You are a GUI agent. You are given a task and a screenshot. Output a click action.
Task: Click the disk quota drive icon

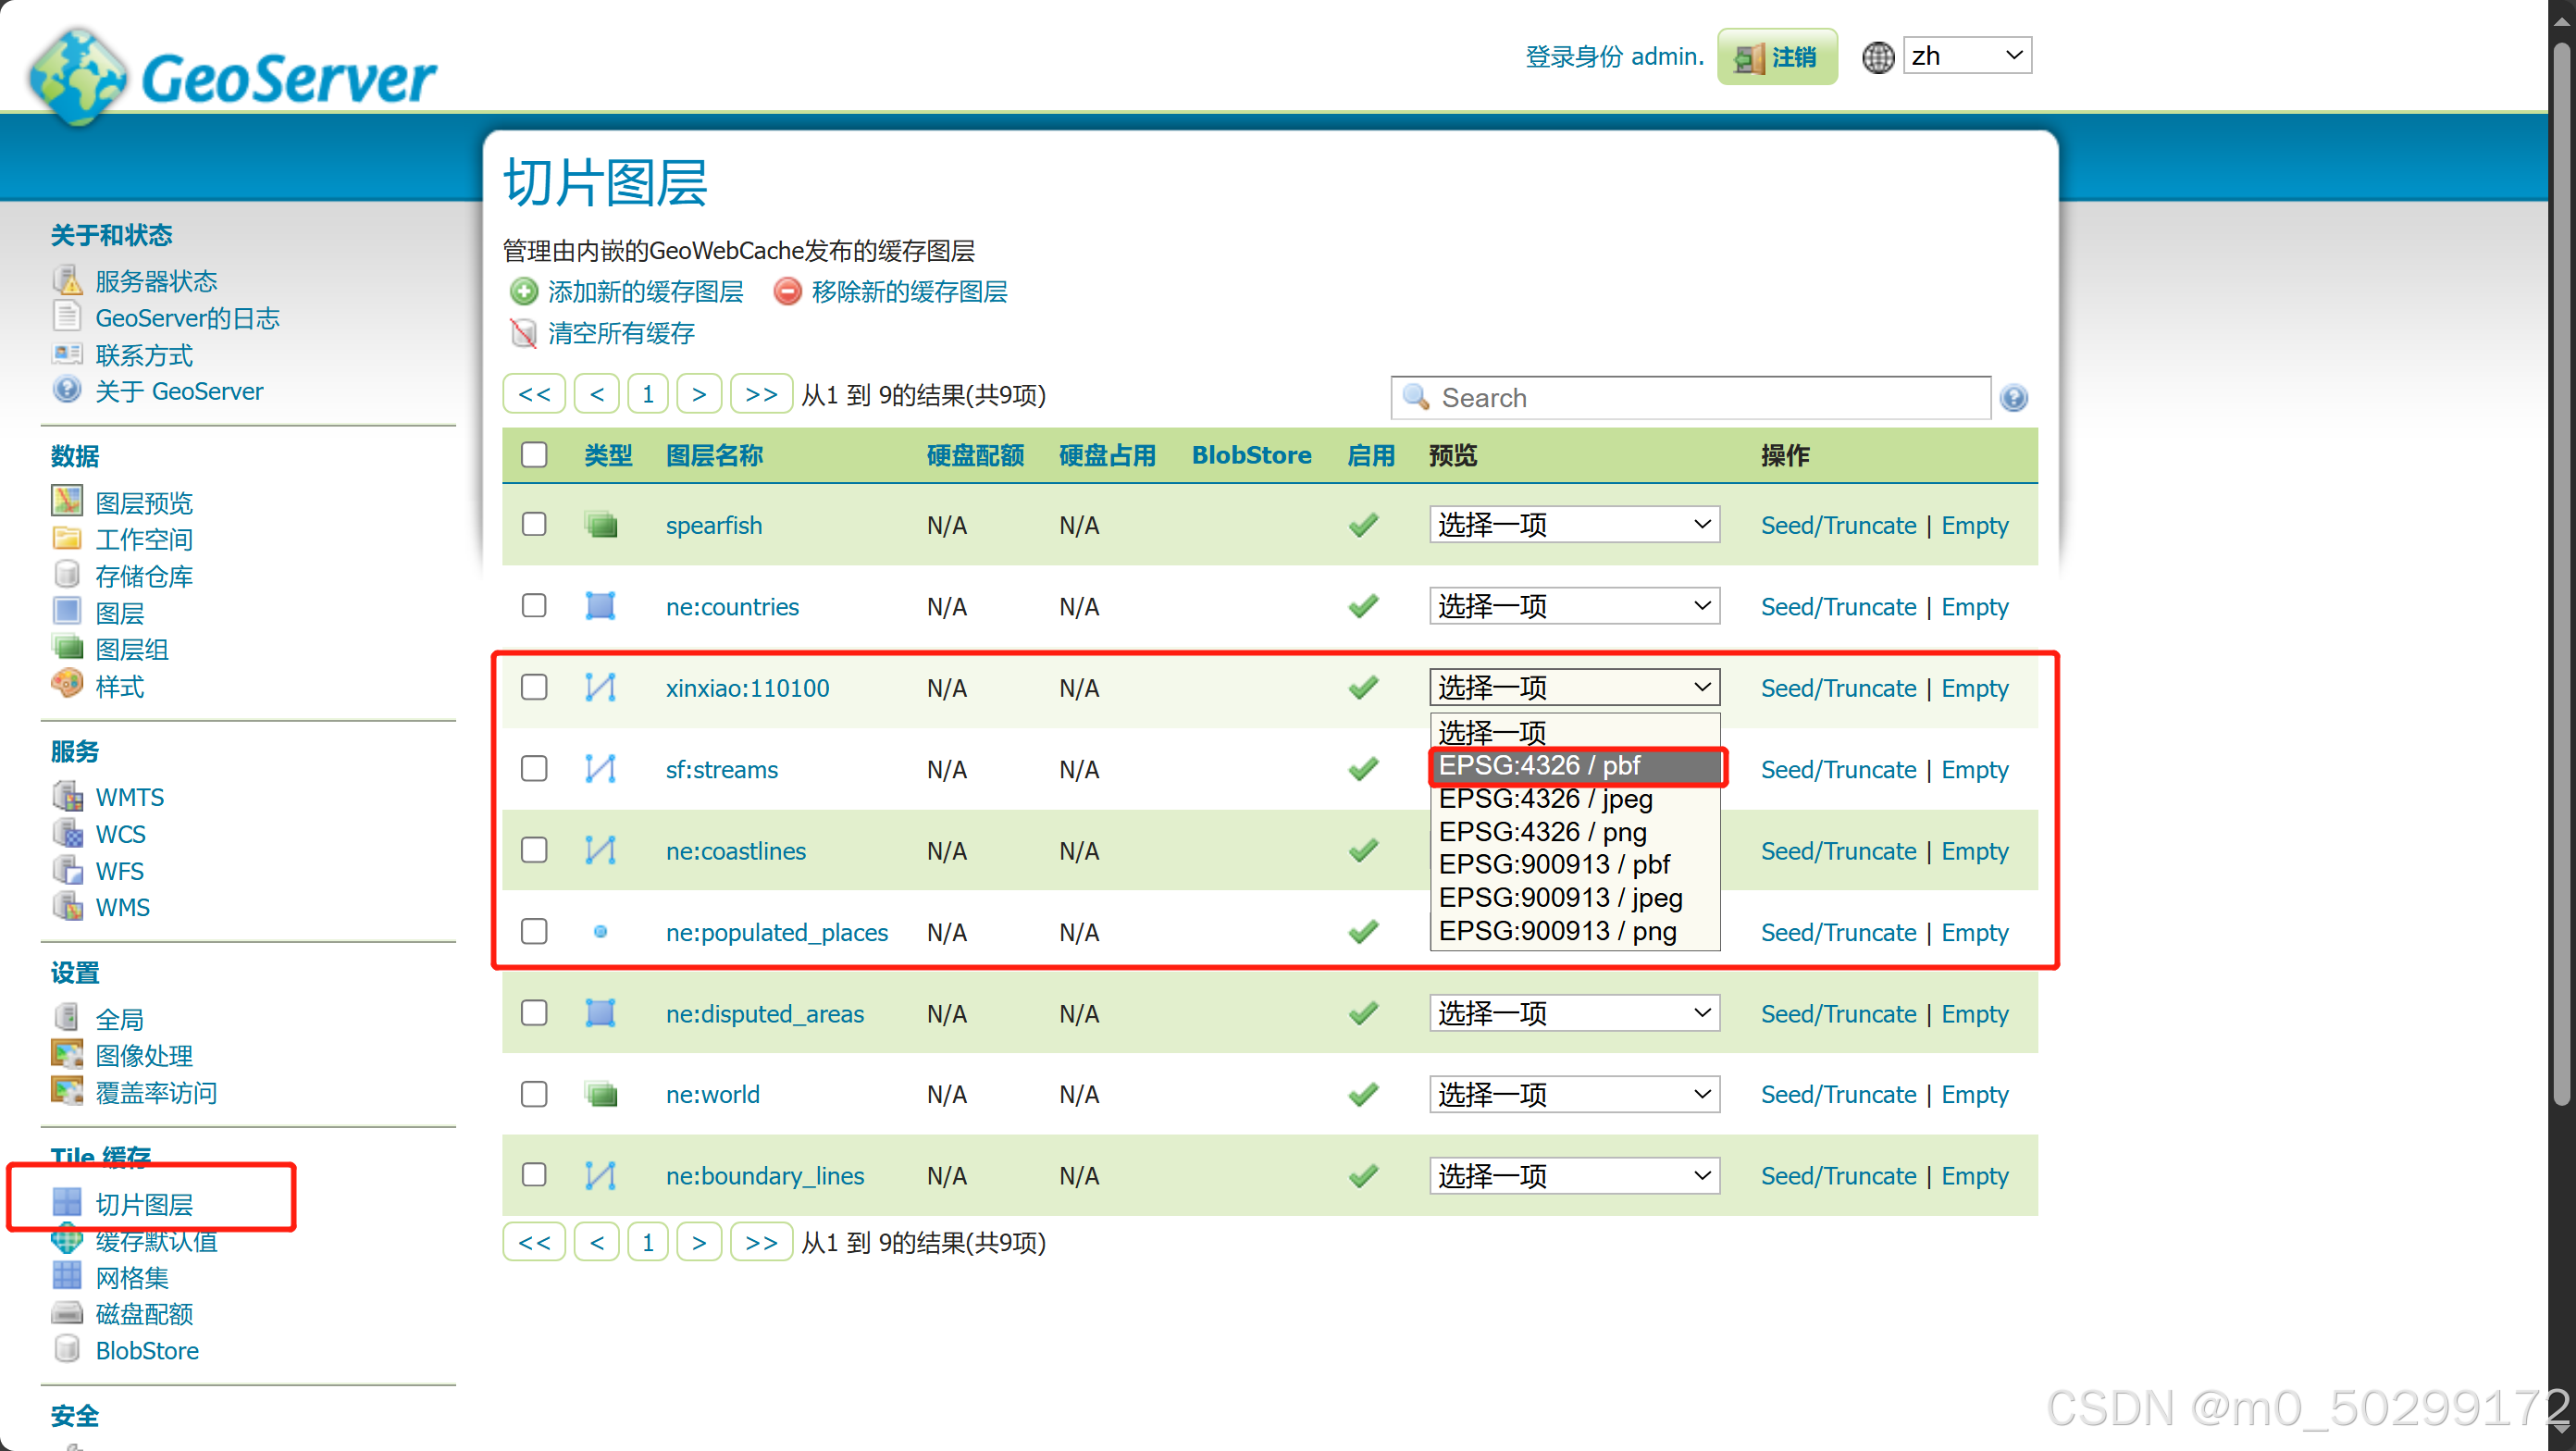tap(67, 1313)
